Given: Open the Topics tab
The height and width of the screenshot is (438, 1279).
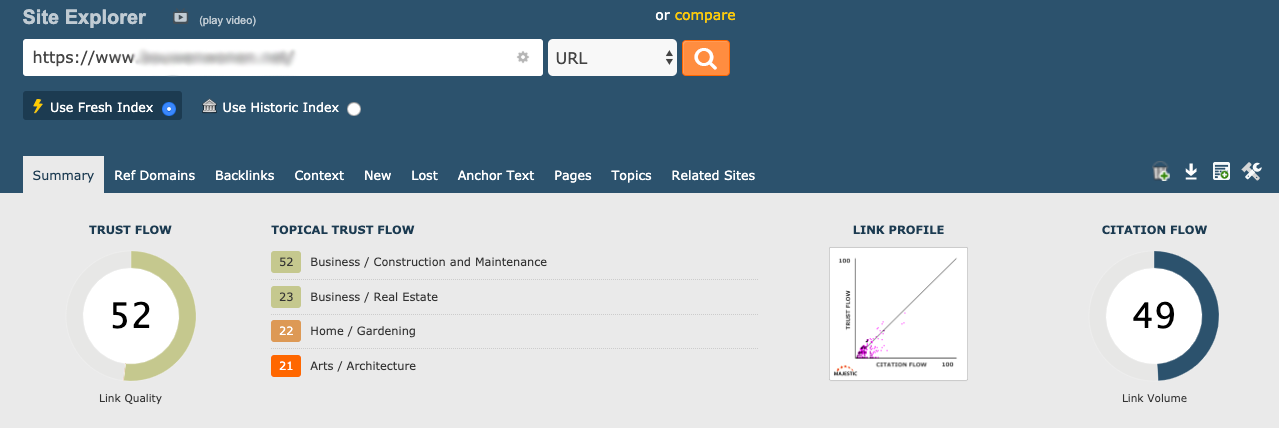Looking at the screenshot, I should pyautogui.click(x=632, y=175).
